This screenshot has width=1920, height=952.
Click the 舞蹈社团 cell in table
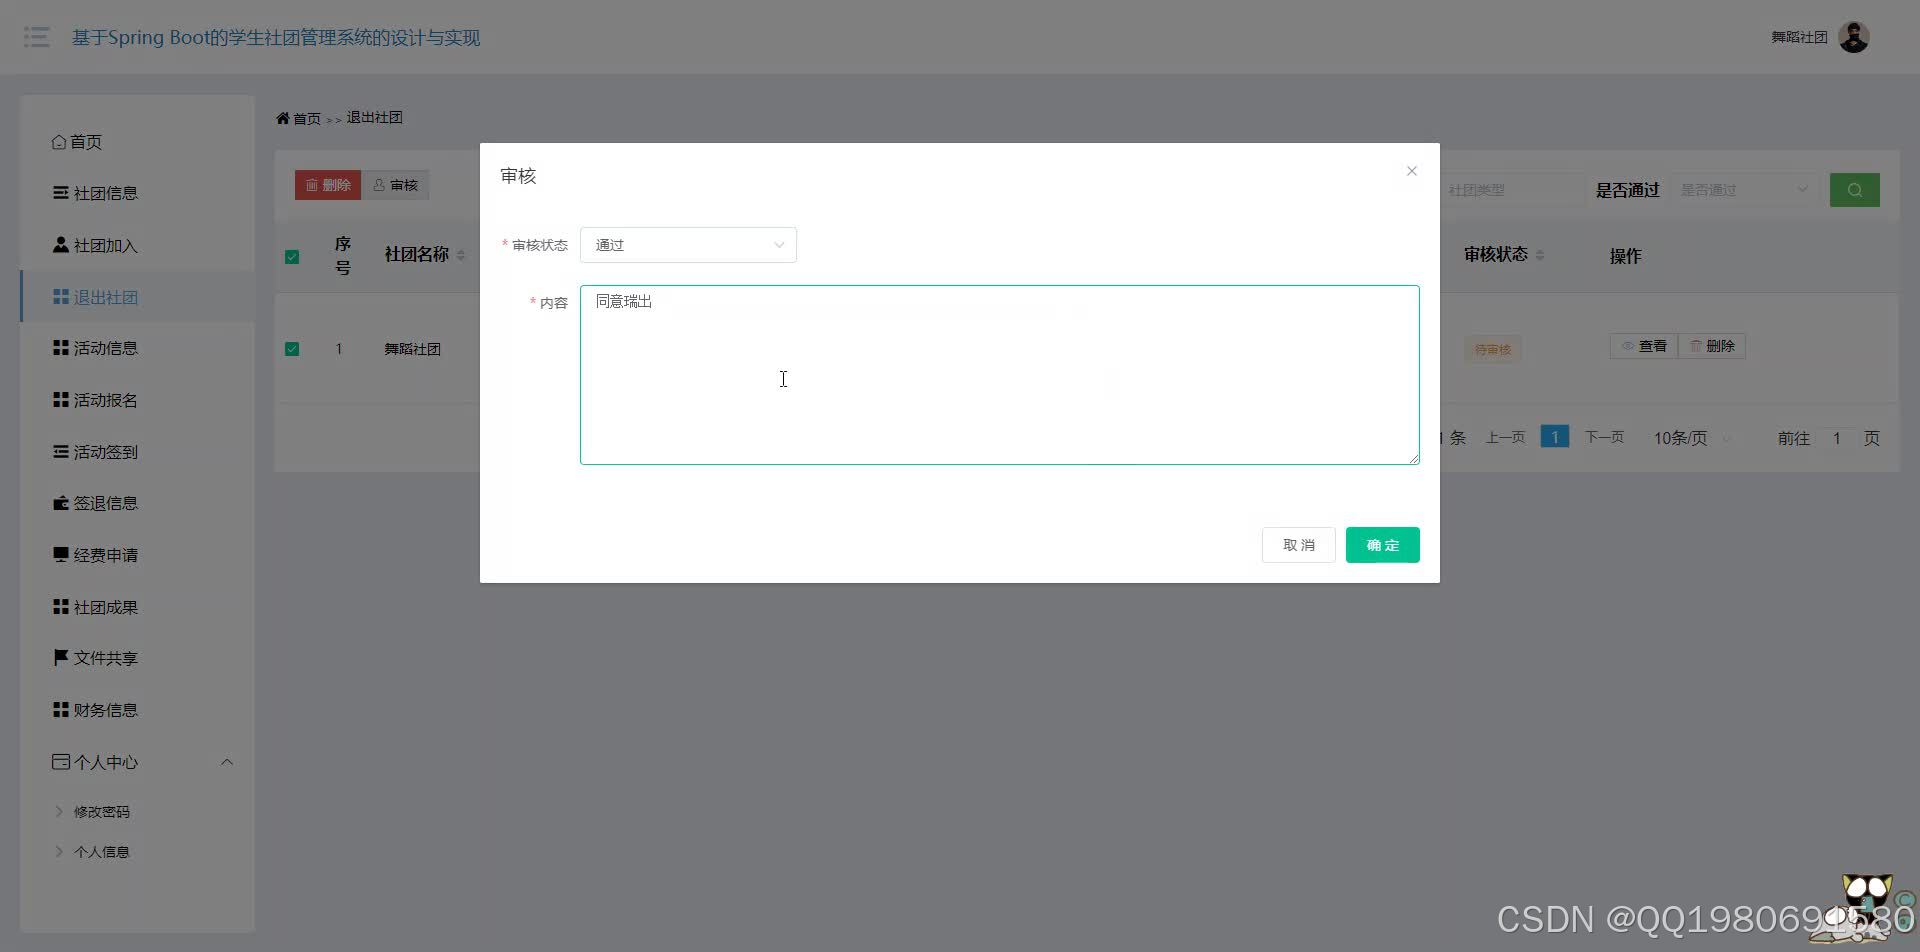[x=412, y=349]
